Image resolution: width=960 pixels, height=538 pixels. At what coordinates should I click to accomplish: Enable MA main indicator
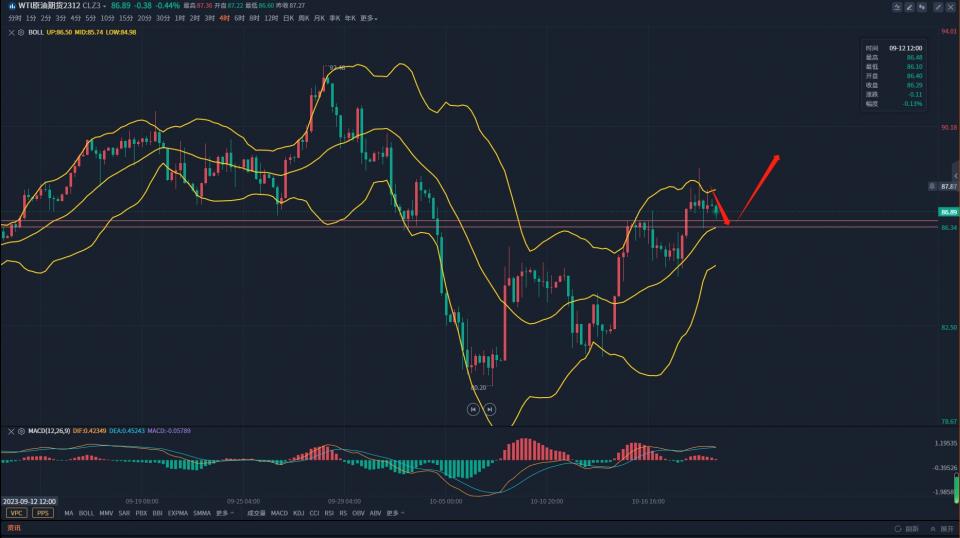click(x=69, y=513)
